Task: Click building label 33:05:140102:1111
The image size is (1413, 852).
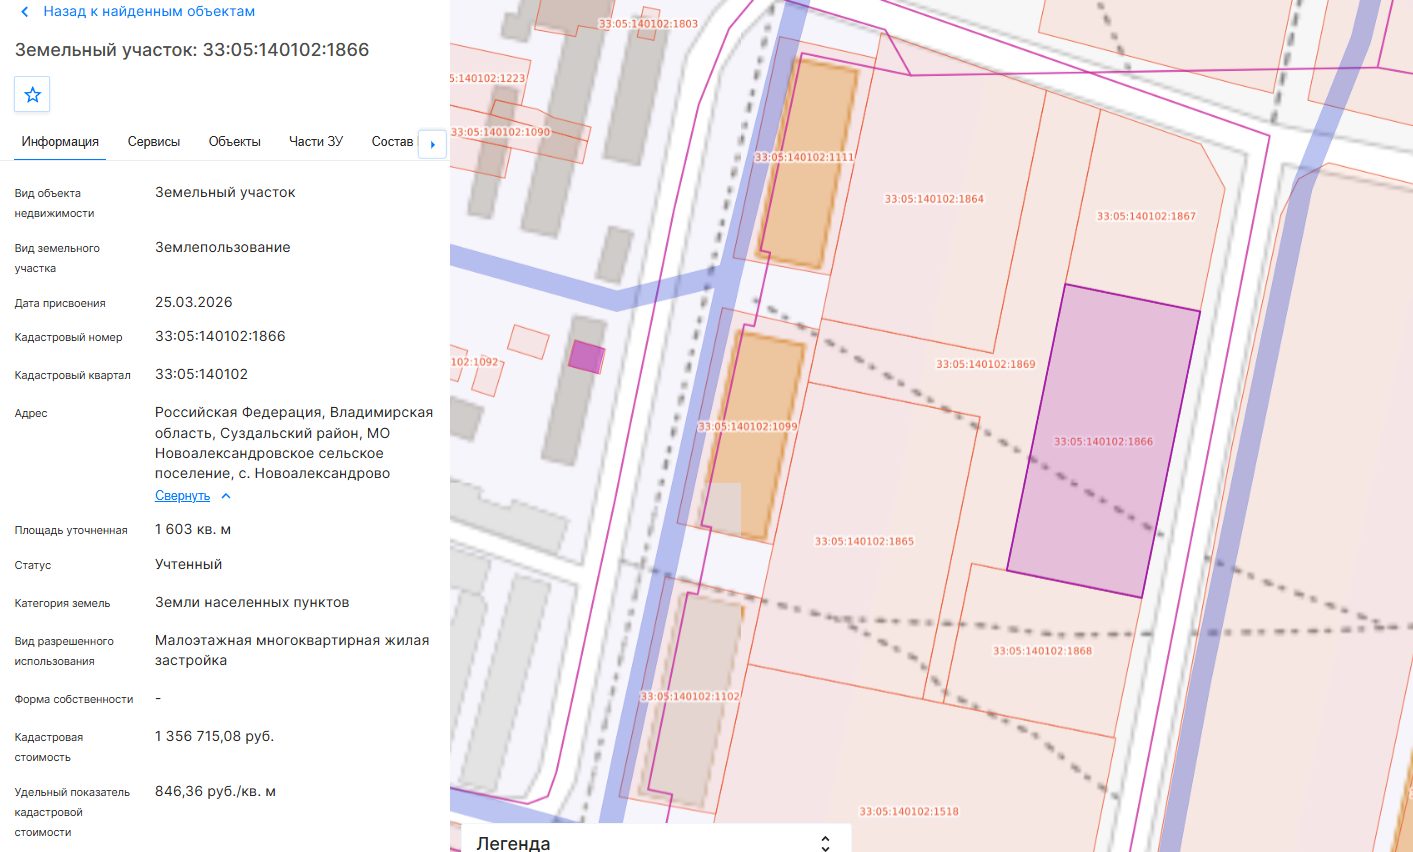Action: (x=804, y=157)
